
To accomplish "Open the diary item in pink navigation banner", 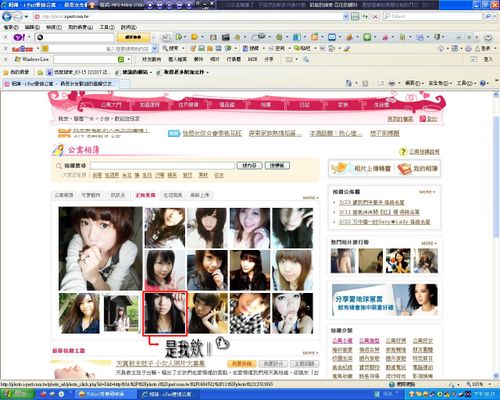I will tap(304, 105).
